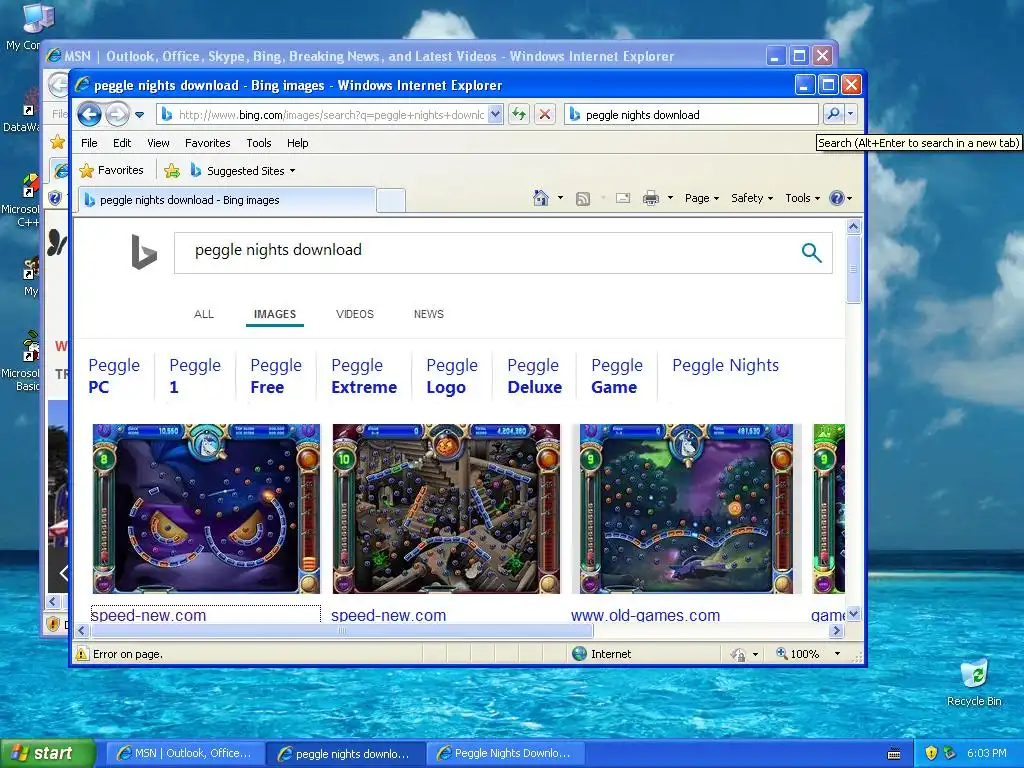Open the zoom level 100% dropdown arrow
This screenshot has width=1024, height=768.
(x=837, y=654)
